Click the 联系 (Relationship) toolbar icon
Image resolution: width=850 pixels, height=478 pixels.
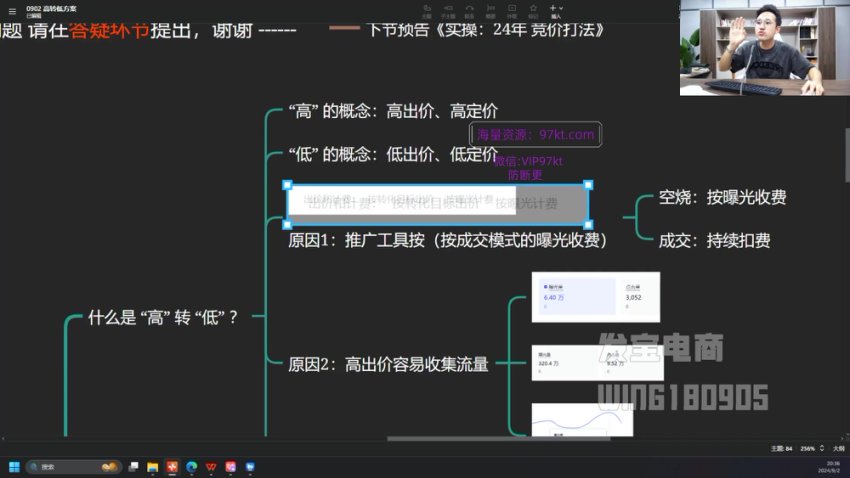pos(469,11)
